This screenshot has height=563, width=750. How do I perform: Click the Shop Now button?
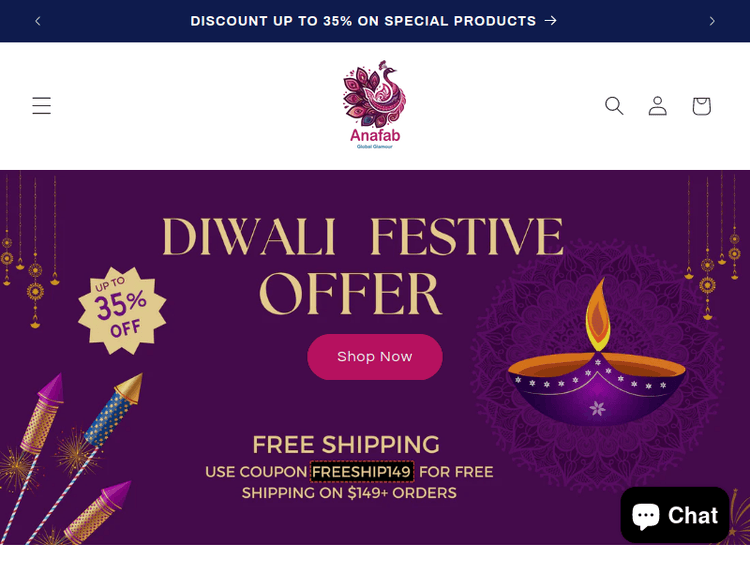coord(375,357)
